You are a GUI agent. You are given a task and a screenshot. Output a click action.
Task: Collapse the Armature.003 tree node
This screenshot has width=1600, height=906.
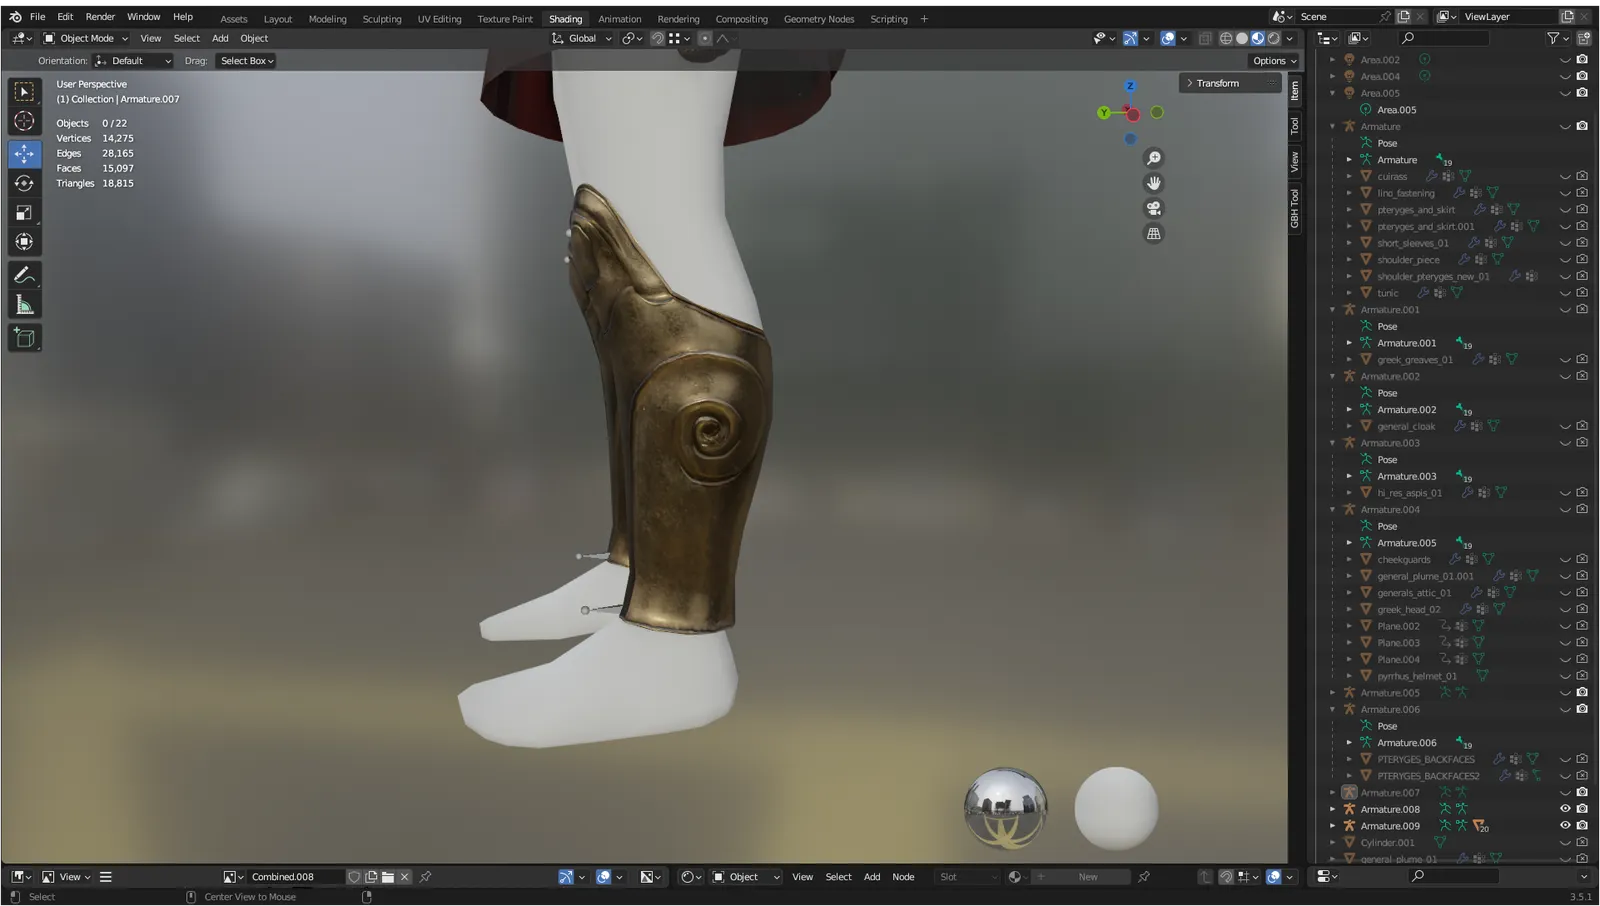[1333, 443]
